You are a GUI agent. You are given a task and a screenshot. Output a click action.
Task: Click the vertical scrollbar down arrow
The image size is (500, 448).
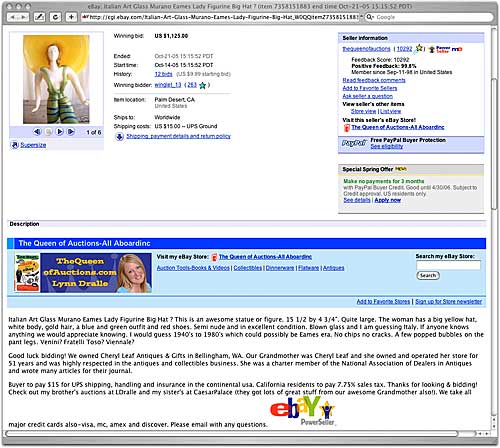coord(495,426)
